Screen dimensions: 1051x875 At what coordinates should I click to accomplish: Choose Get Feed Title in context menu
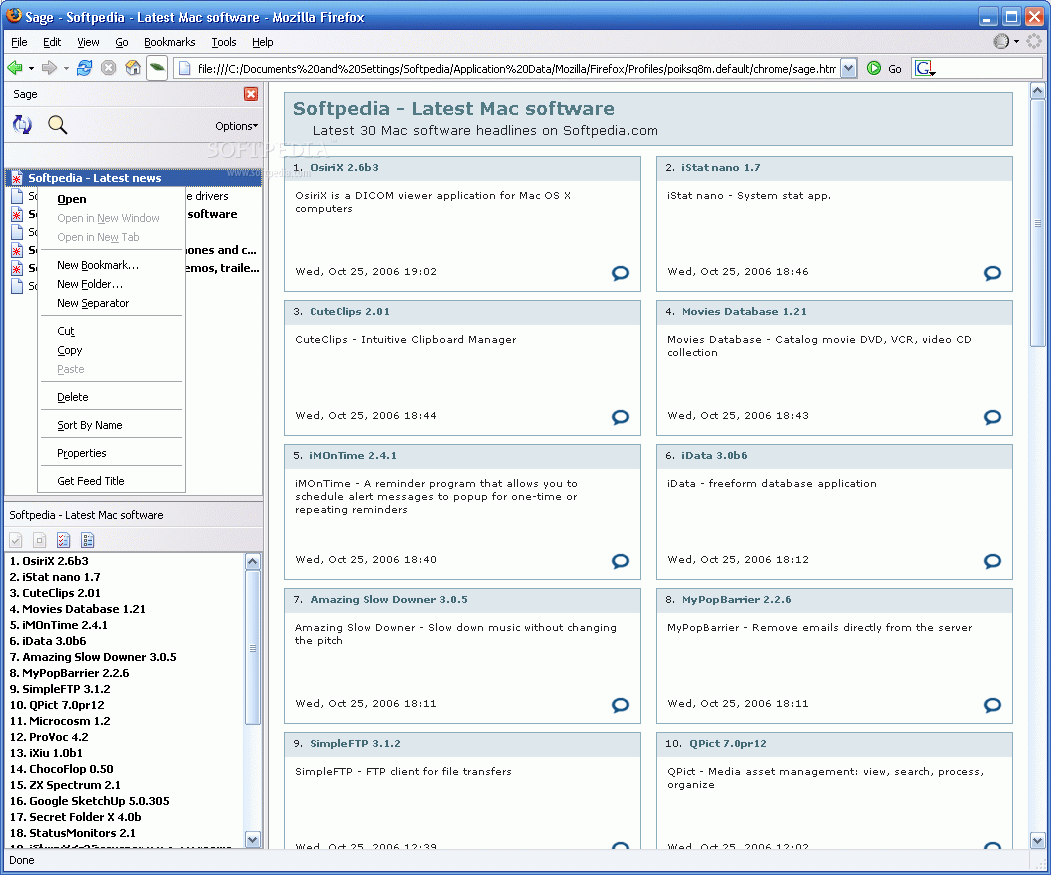tap(111, 481)
